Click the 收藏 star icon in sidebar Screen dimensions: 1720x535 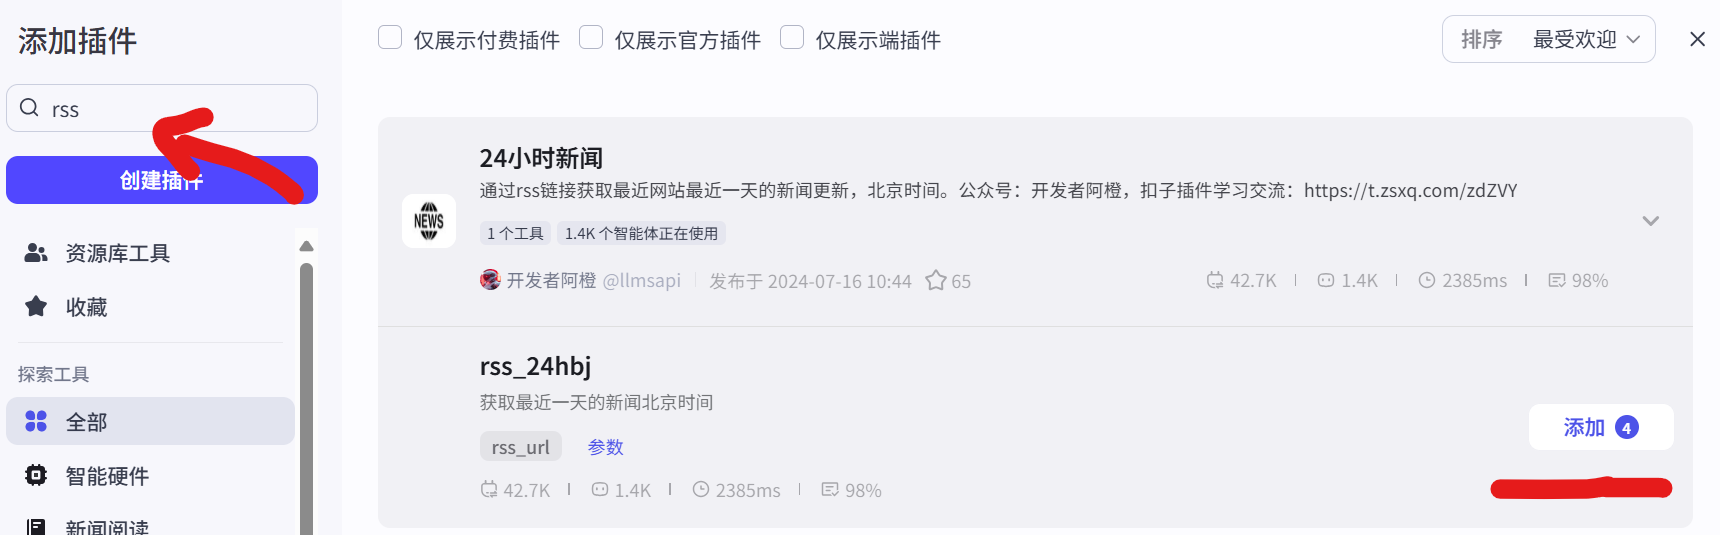36,306
